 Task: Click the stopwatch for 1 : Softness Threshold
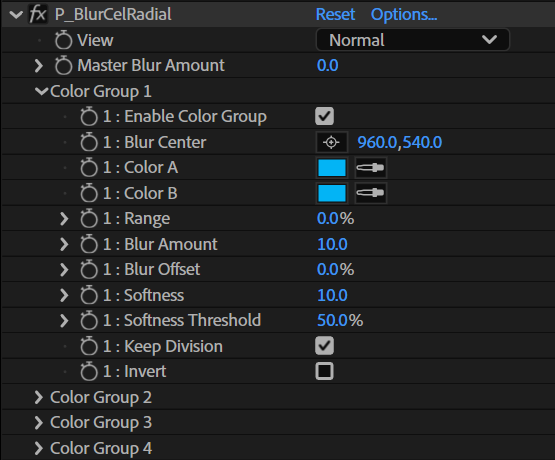pyautogui.click(x=88, y=320)
